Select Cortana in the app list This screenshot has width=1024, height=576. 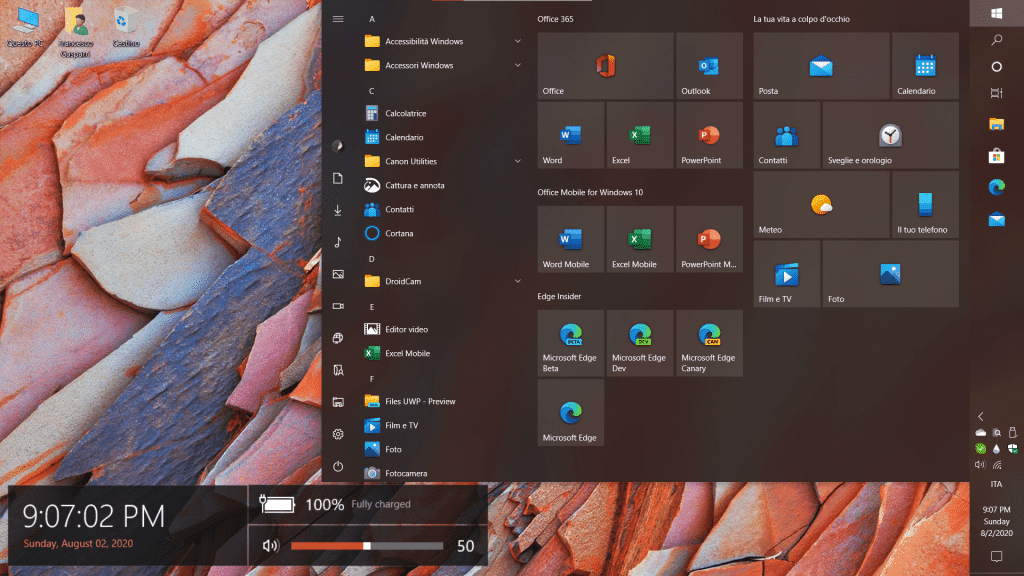coord(399,233)
